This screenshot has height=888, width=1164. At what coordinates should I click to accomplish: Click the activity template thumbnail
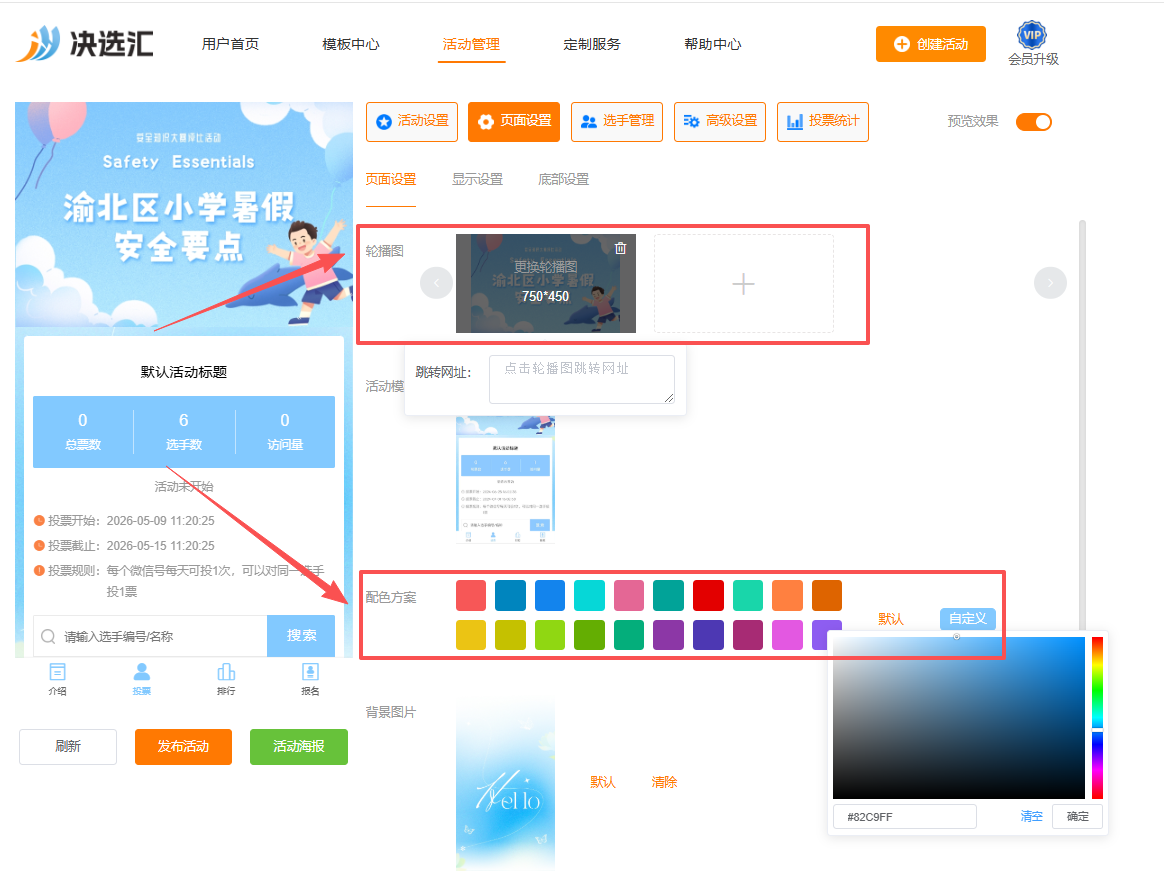click(506, 479)
